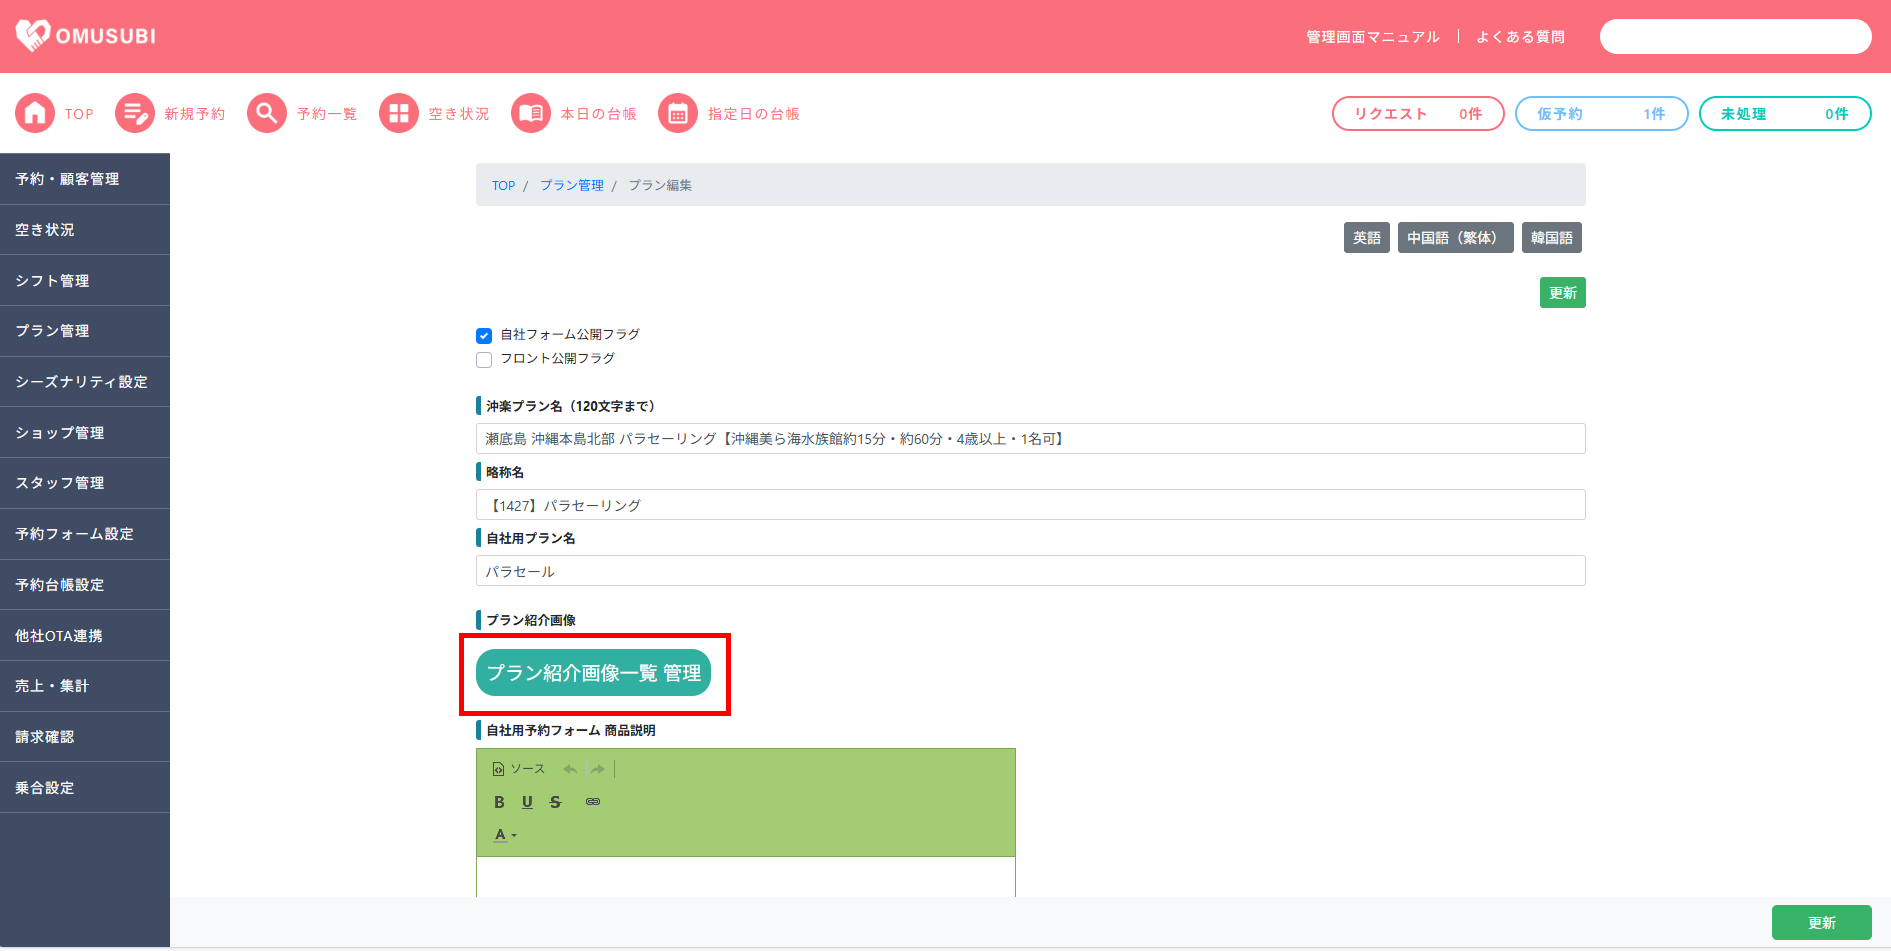Click the 空き状況 grid icon
This screenshot has height=951, width=1891.
(x=399, y=113)
